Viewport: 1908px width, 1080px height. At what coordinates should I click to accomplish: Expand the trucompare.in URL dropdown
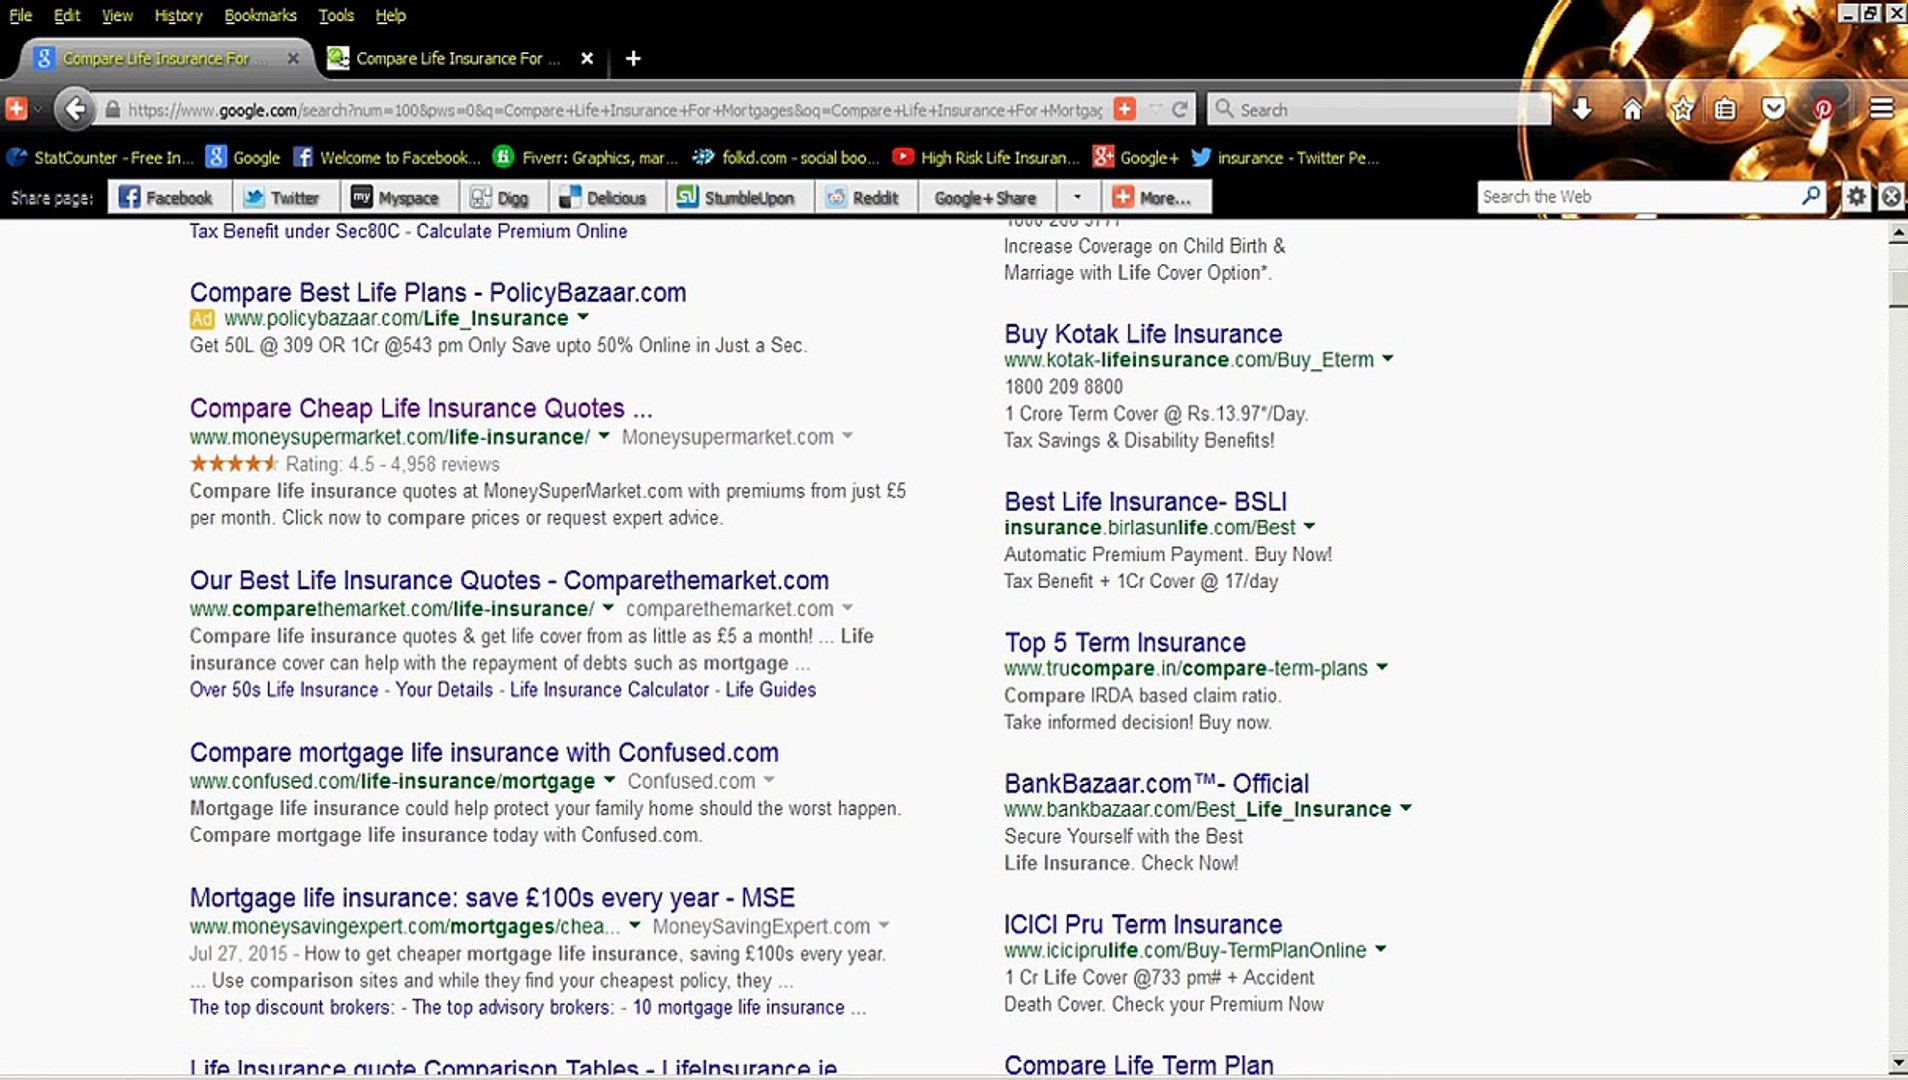click(1382, 668)
